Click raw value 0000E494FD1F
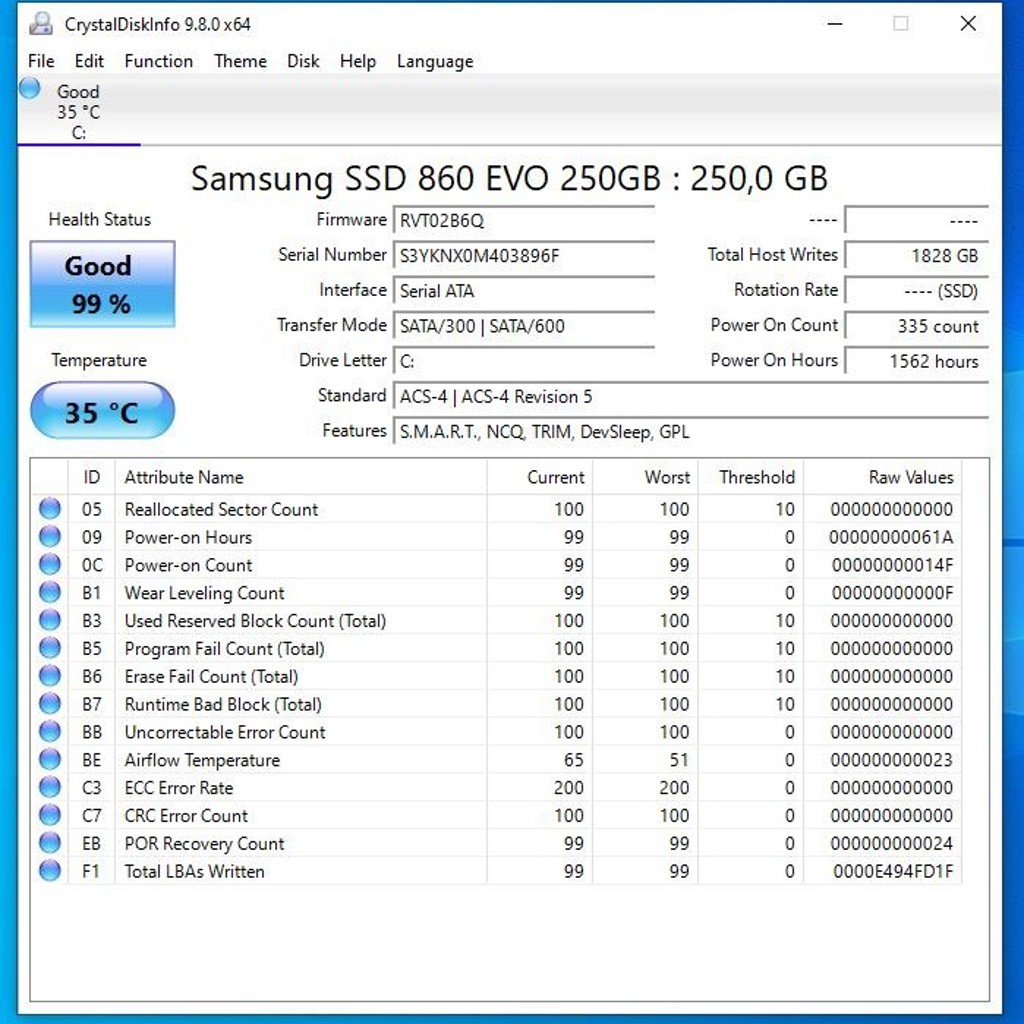This screenshot has width=1024, height=1024. pyautogui.click(x=893, y=872)
